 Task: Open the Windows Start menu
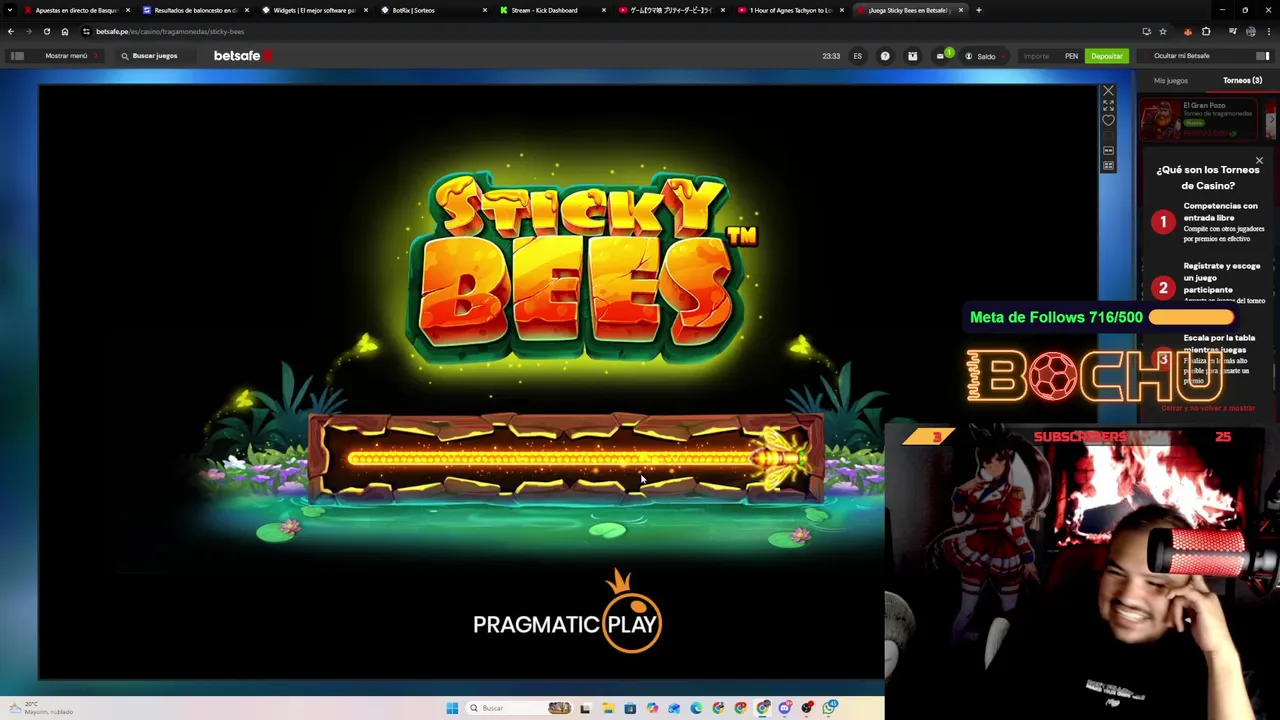[x=452, y=708]
